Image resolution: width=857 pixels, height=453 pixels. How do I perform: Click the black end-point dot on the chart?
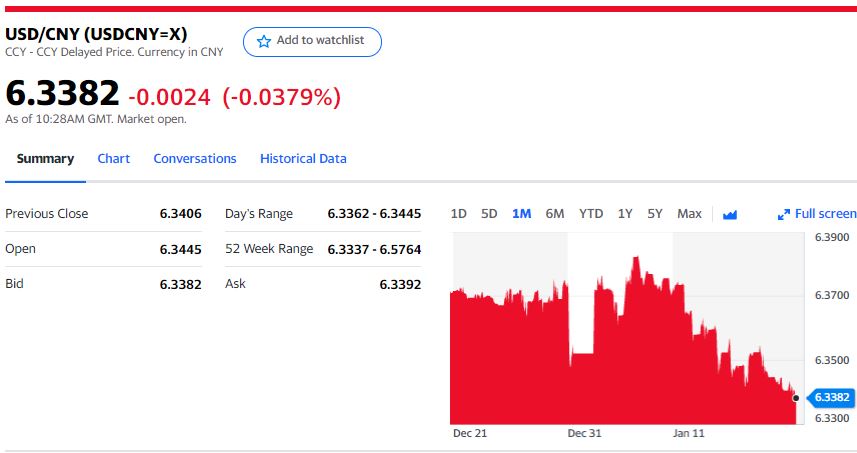[x=796, y=397]
